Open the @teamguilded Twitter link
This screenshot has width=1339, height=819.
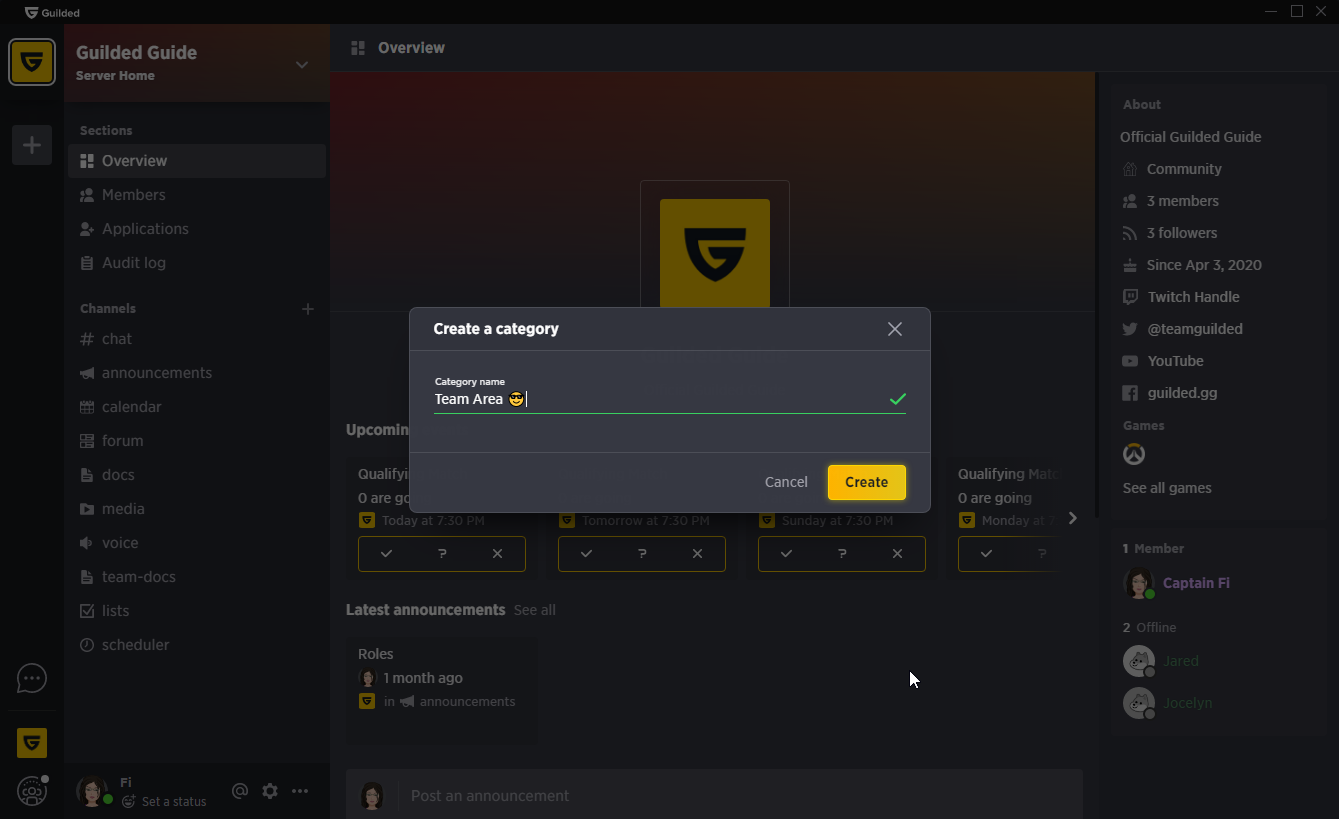pos(1195,329)
